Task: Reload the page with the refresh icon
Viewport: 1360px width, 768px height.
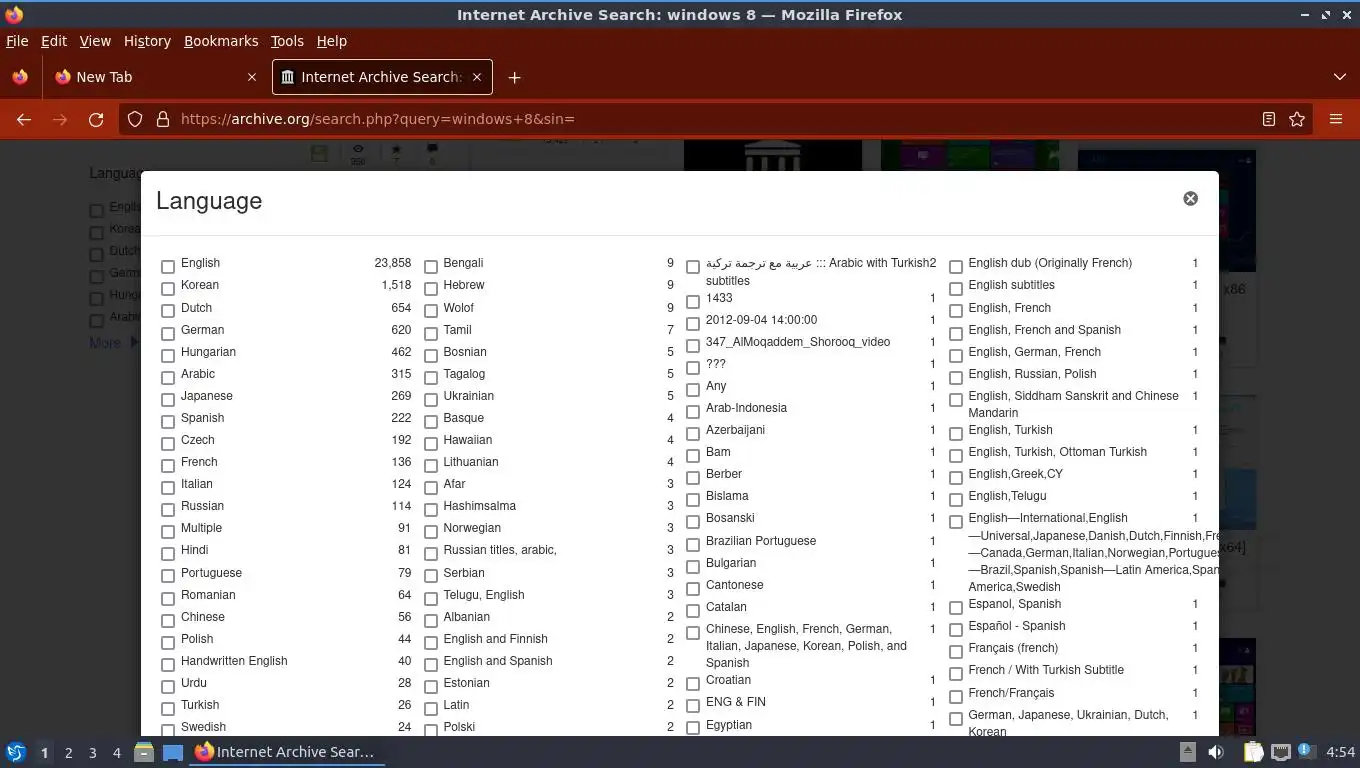Action: pyautogui.click(x=96, y=119)
